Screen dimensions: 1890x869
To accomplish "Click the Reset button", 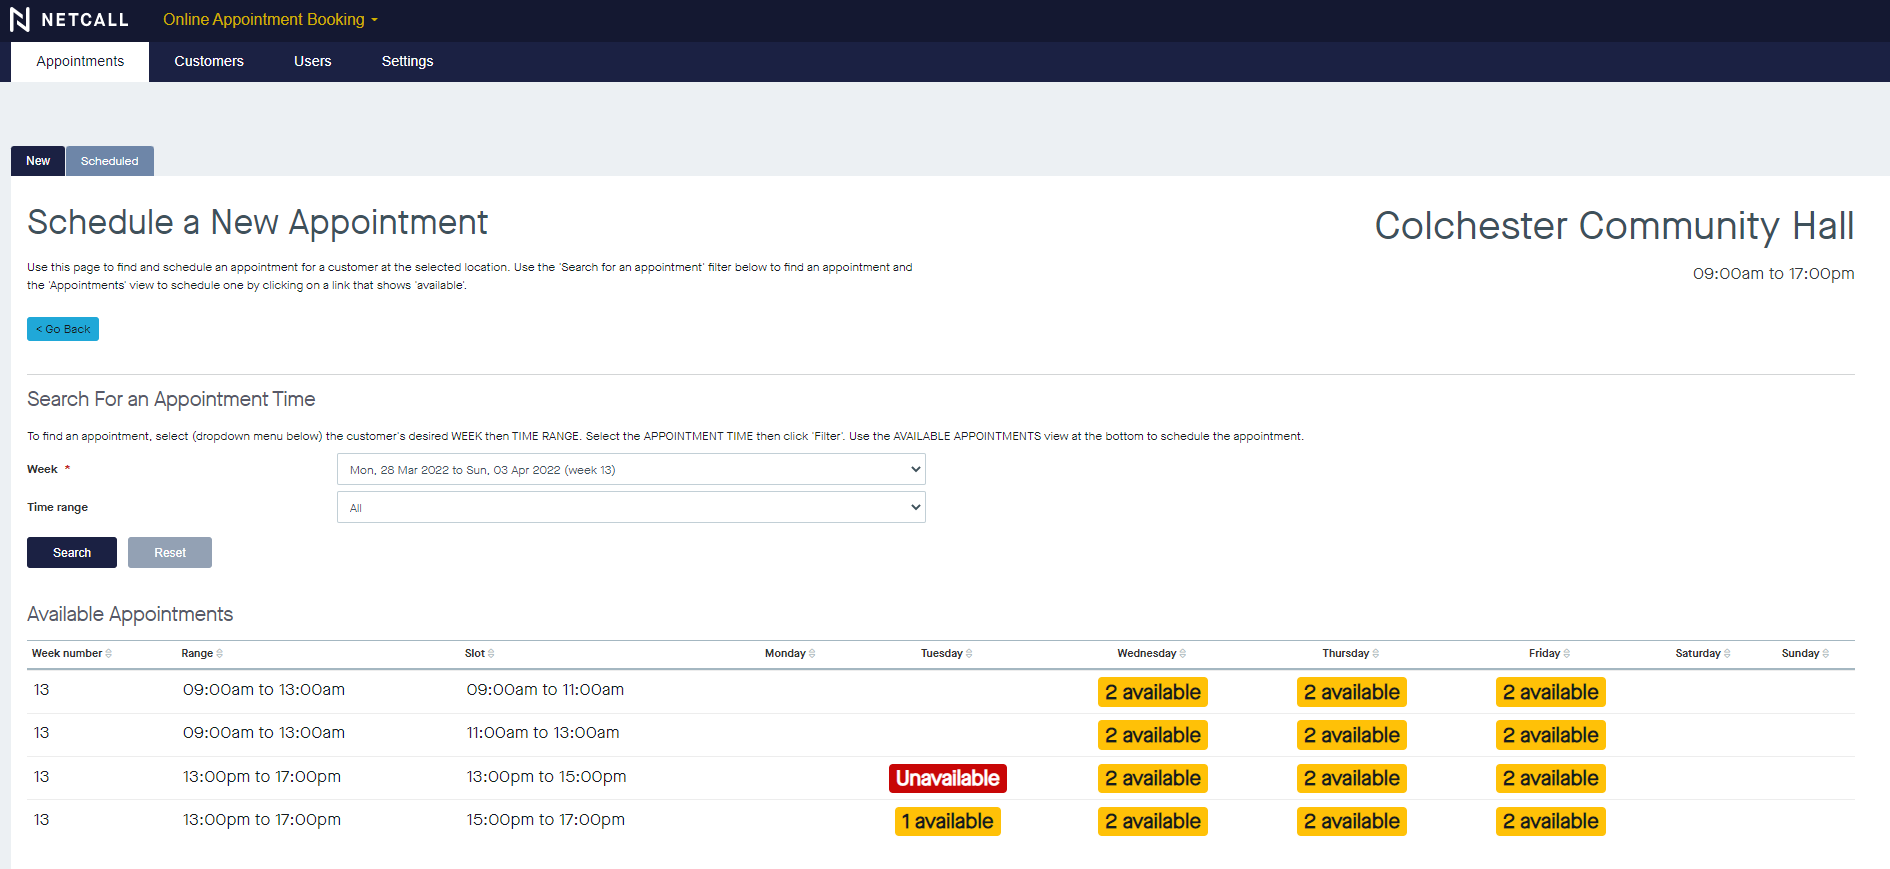I will (x=170, y=553).
